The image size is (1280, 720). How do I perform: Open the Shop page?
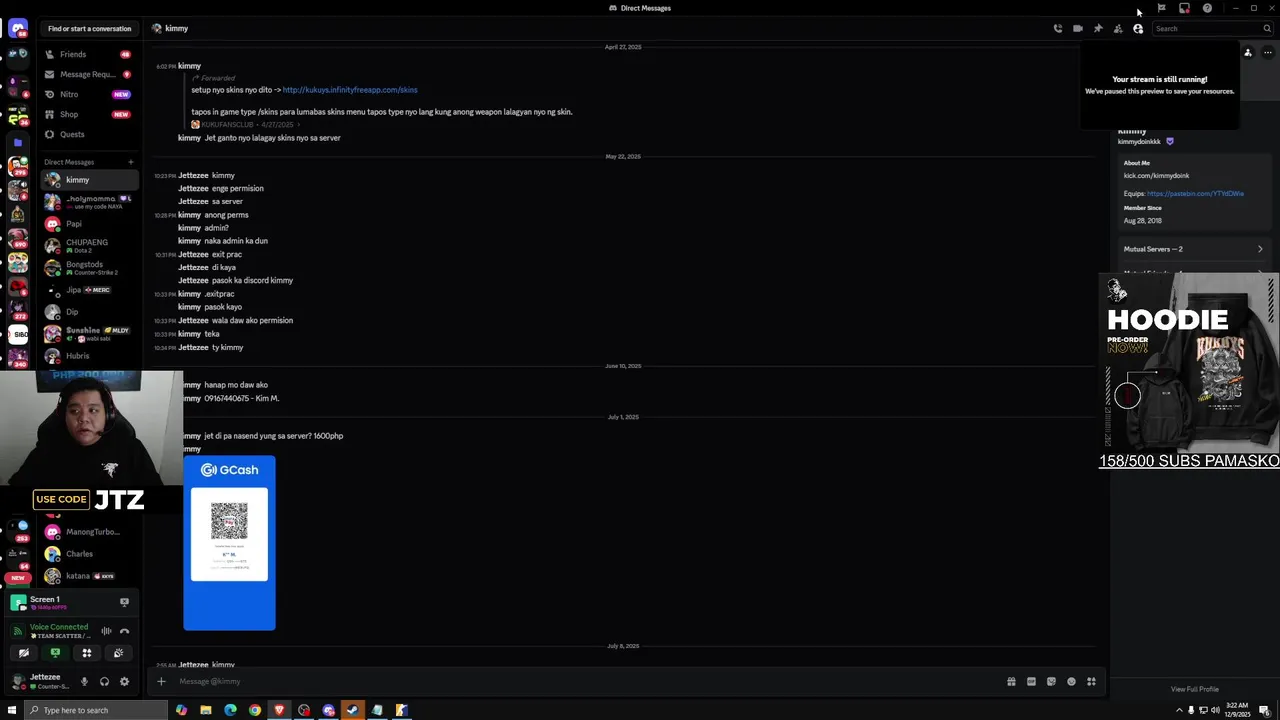pyautogui.click(x=90, y=114)
